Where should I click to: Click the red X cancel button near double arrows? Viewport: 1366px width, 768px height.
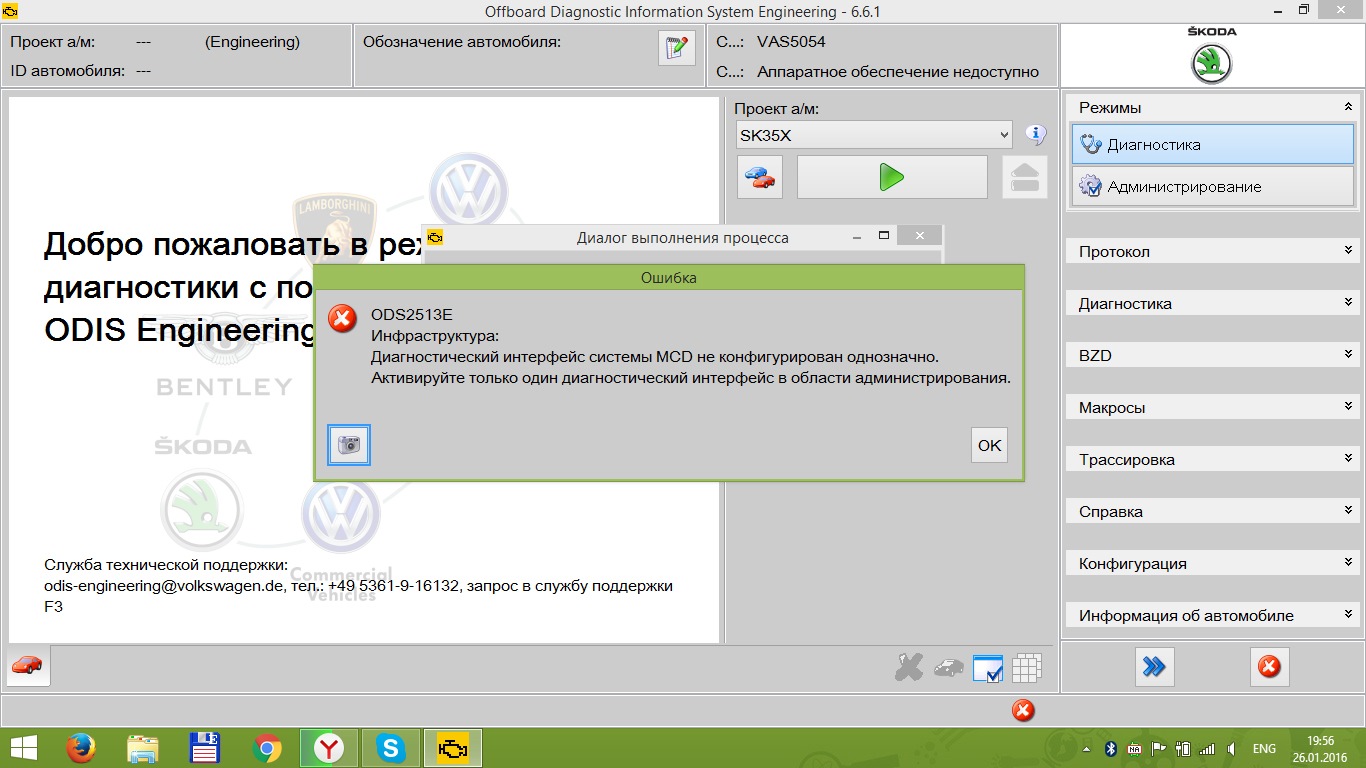click(1269, 666)
